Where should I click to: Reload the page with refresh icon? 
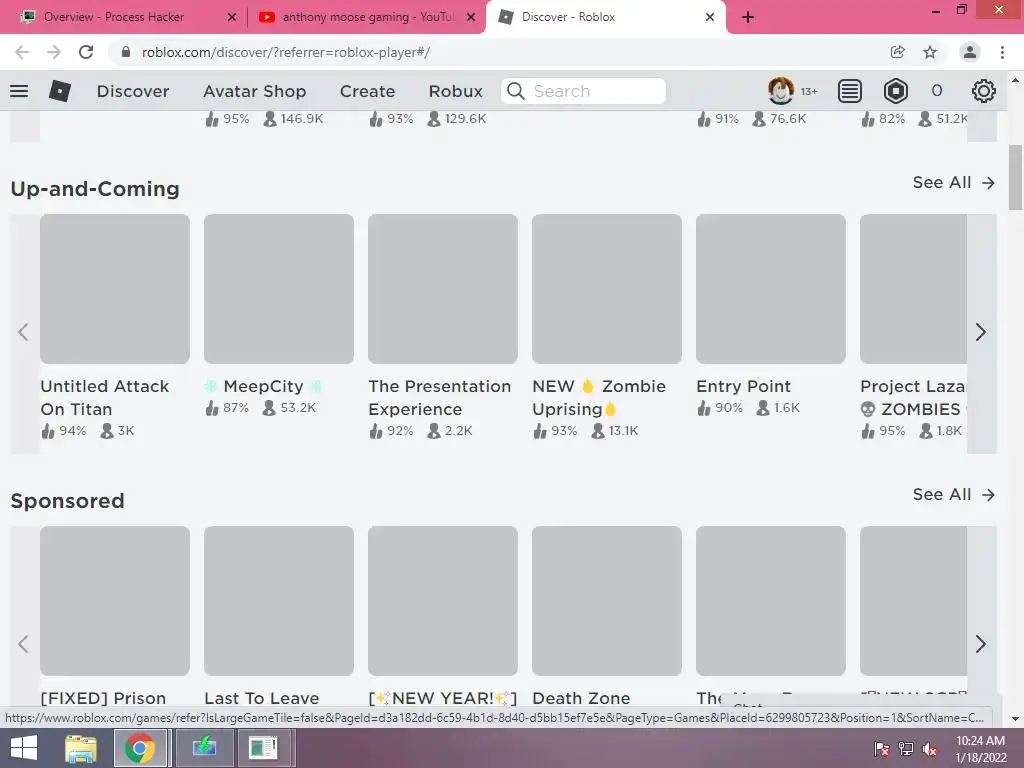(x=86, y=52)
